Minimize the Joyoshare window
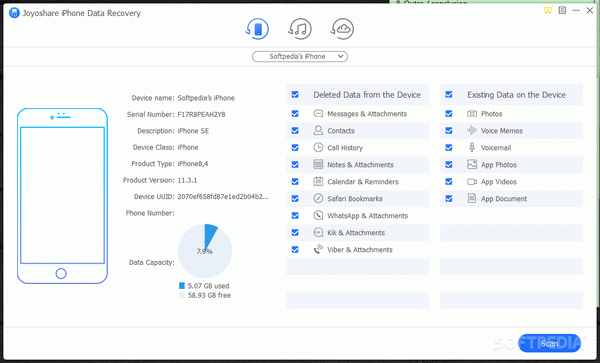Screen dimensions: 600x363 coord(576,10)
